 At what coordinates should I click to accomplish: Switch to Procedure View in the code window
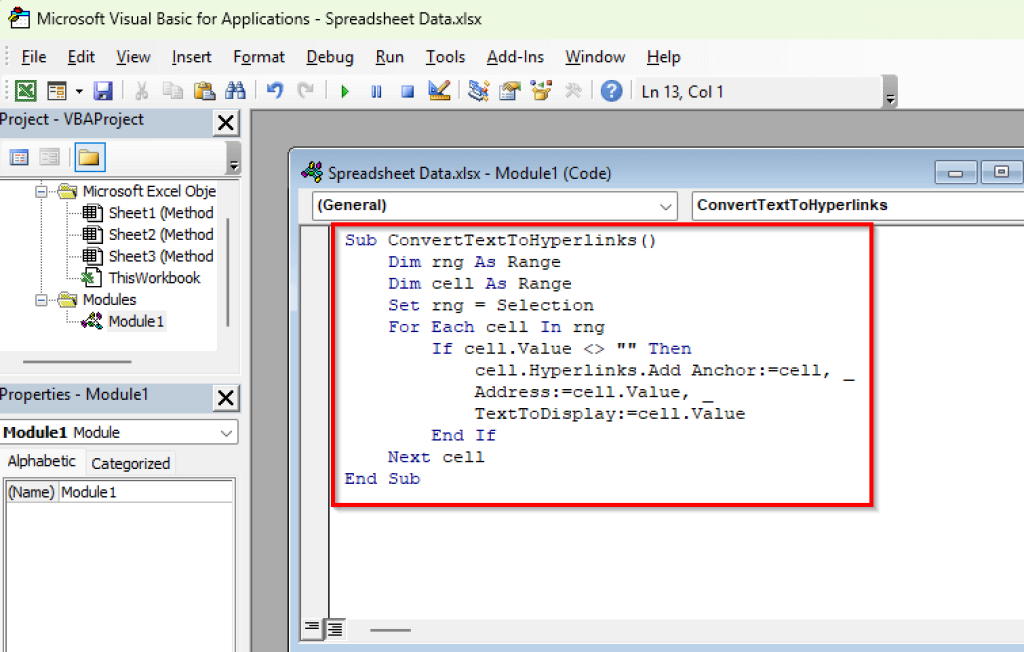[x=311, y=630]
